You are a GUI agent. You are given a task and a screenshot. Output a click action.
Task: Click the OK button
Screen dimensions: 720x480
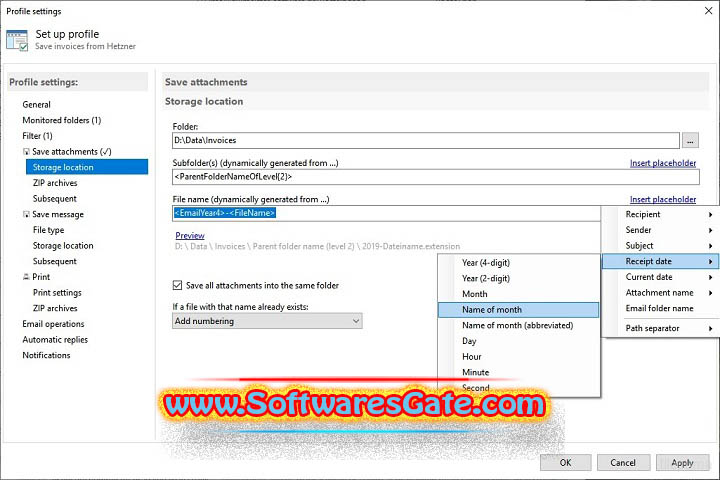click(565, 463)
